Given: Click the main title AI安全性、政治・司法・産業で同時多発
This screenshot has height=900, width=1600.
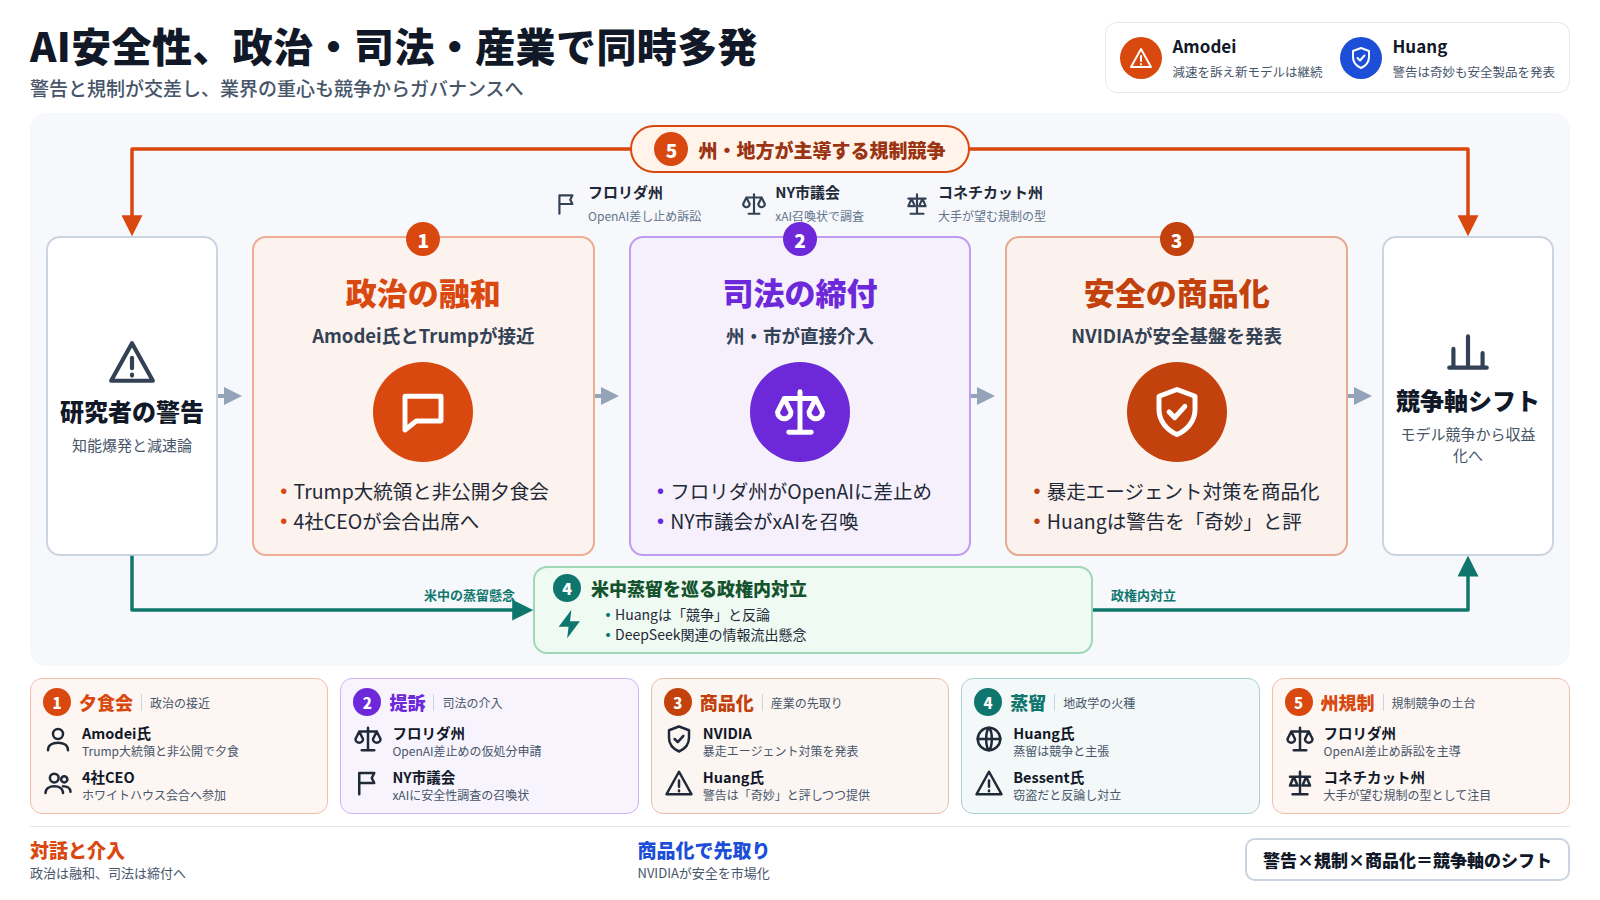Looking at the screenshot, I should pyautogui.click(x=393, y=48).
